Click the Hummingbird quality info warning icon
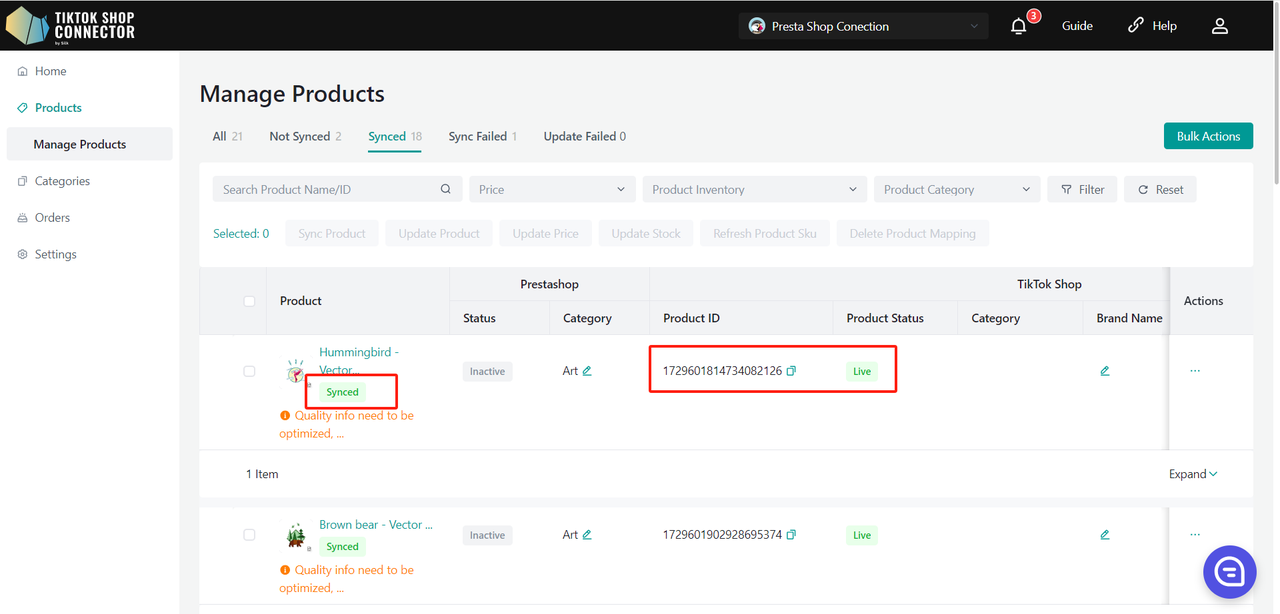Screen dimensions: 1280x614 click(285, 415)
